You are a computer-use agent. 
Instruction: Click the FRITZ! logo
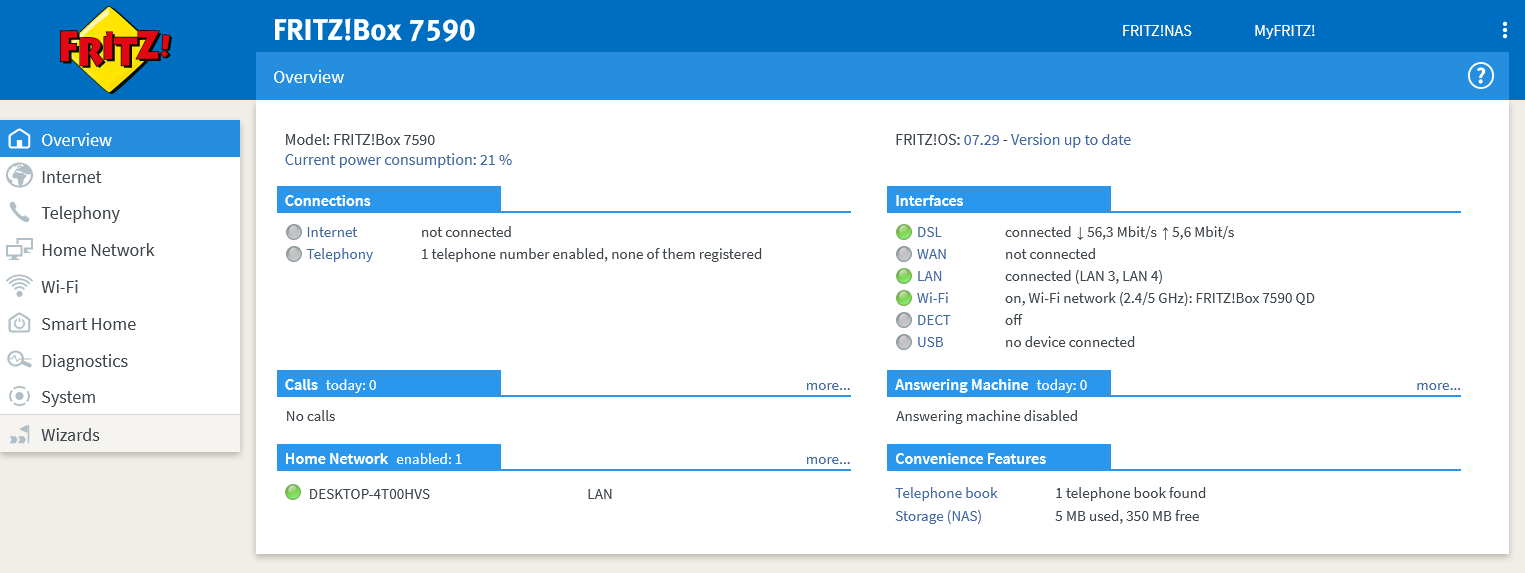point(116,49)
